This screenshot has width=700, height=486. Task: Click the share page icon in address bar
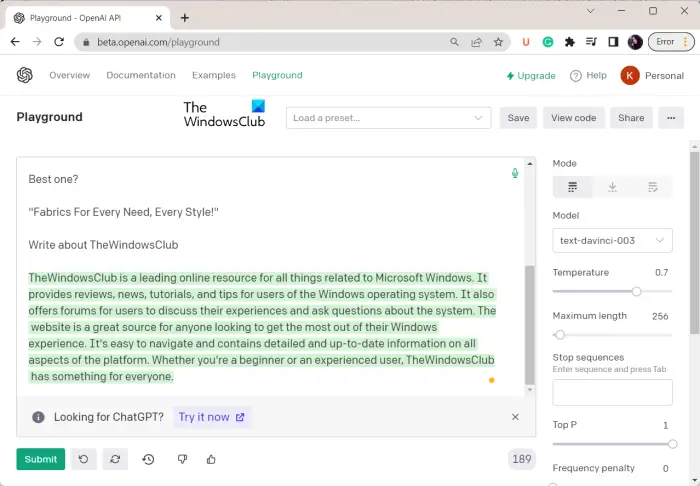(x=476, y=42)
